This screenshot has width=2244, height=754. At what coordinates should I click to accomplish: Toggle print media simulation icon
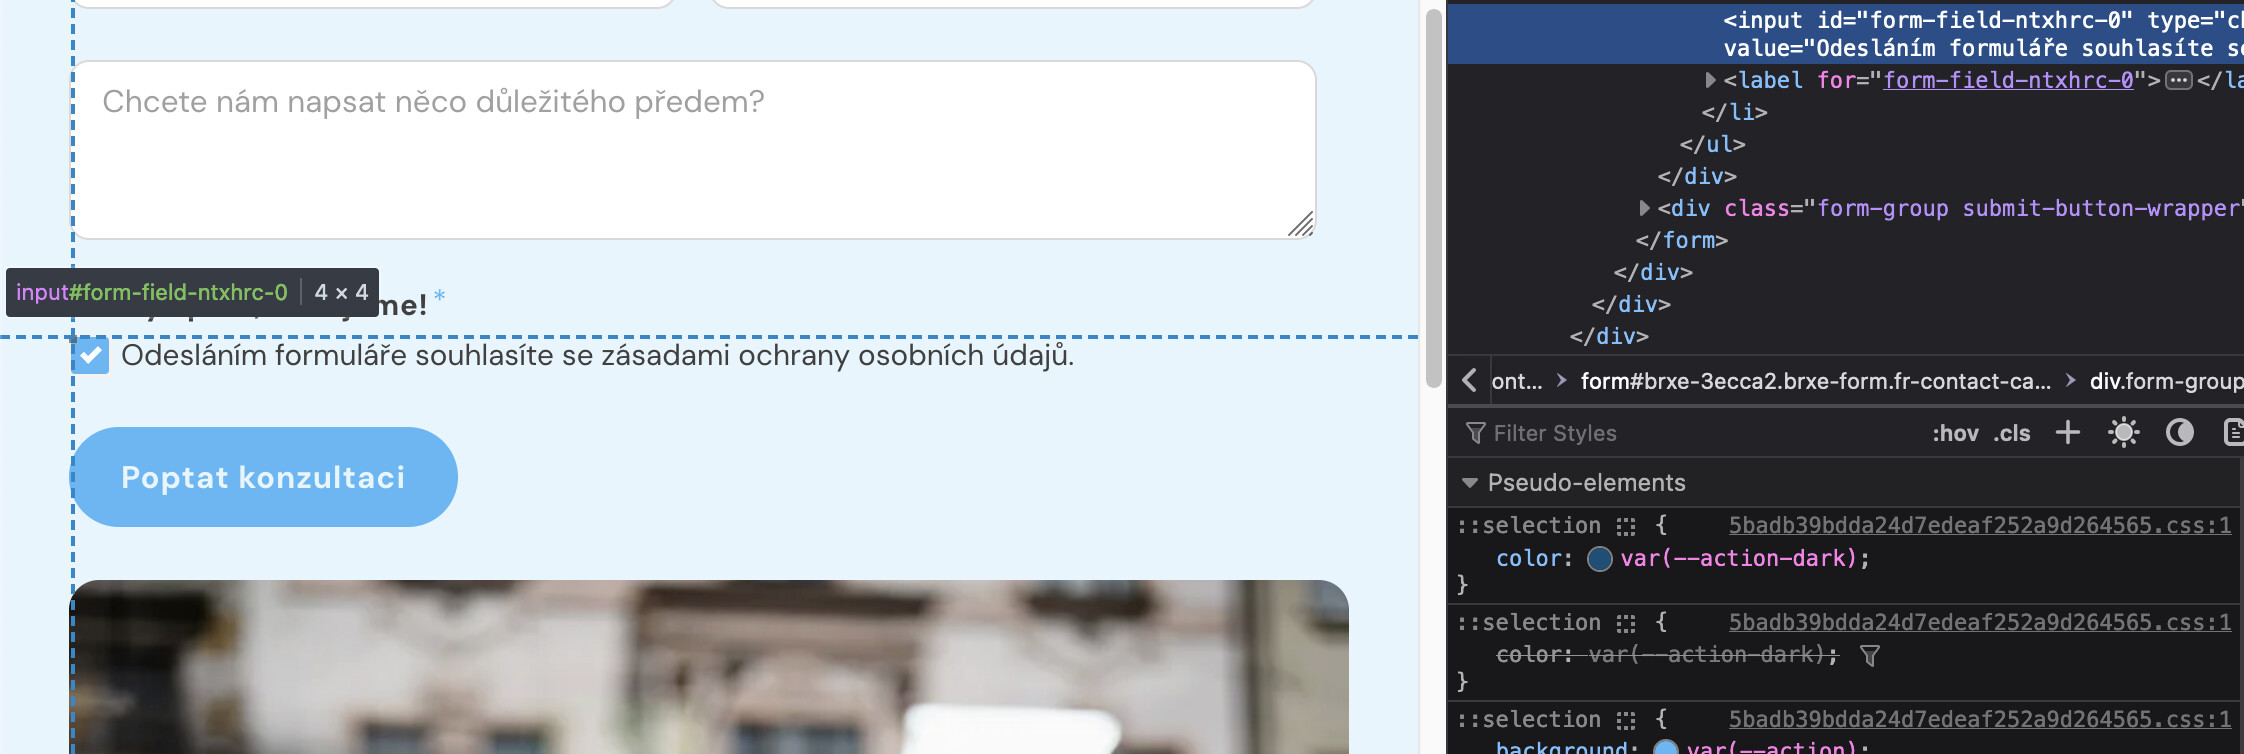point(2233,432)
